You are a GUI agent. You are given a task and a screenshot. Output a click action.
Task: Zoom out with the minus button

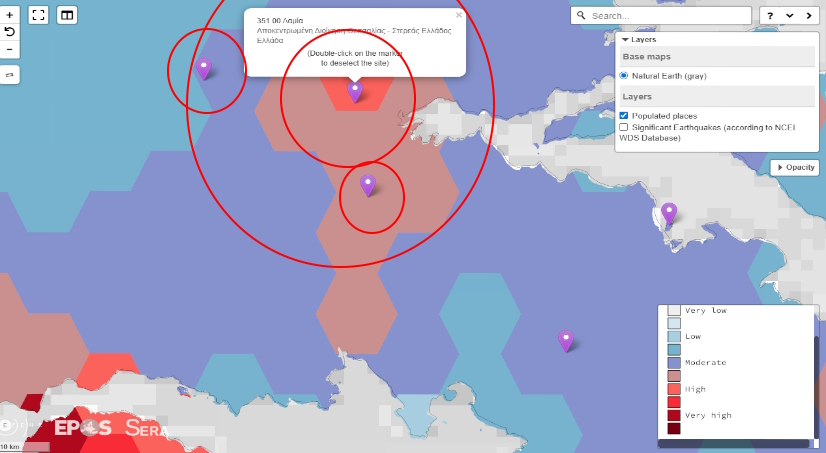pyautogui.click(x=10, y=49)
